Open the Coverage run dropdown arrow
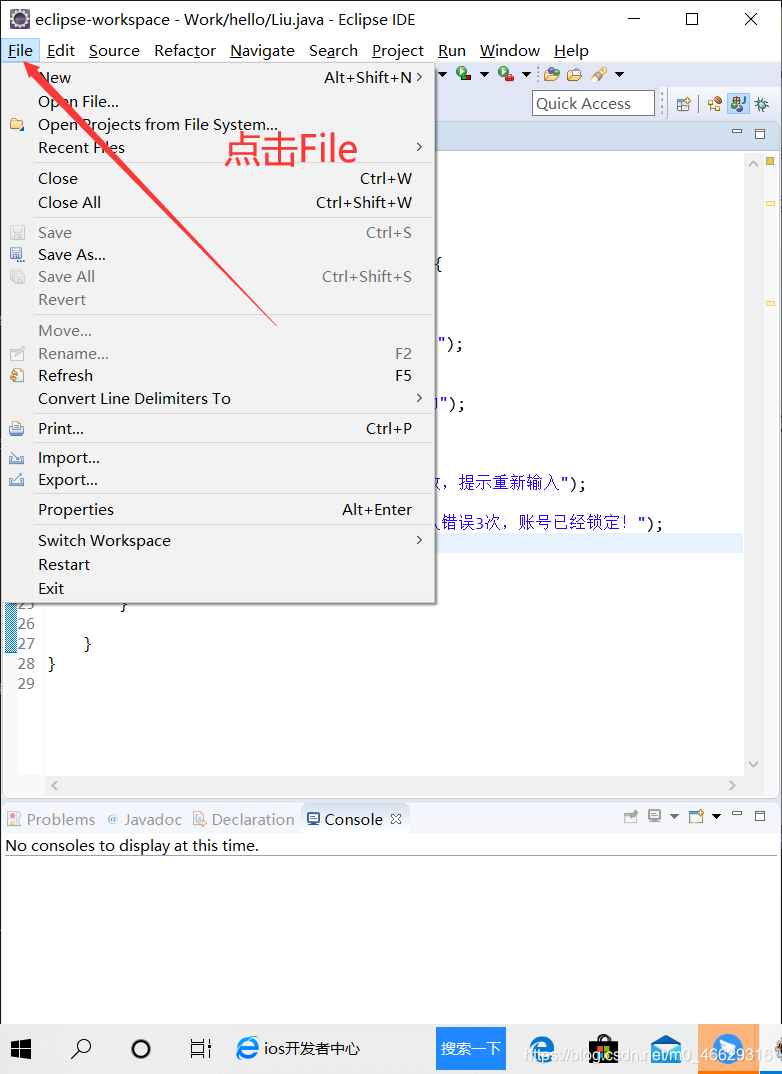Screen dimensions: 782x1074 pos(484,74)
